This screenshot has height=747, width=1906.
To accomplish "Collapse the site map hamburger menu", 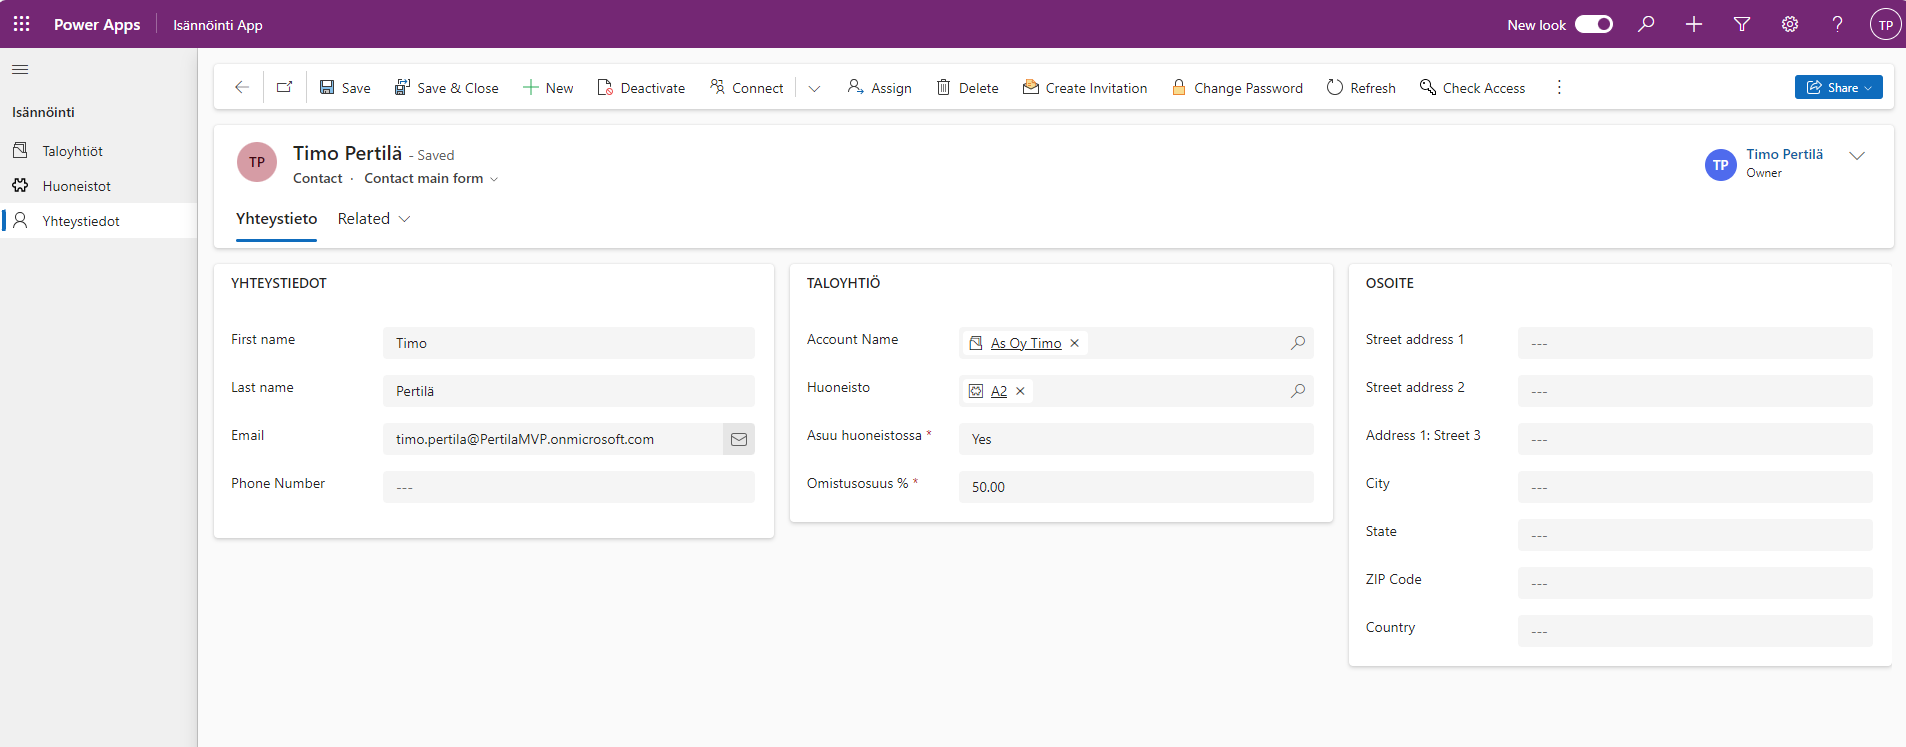I will (x=20, y=70).
